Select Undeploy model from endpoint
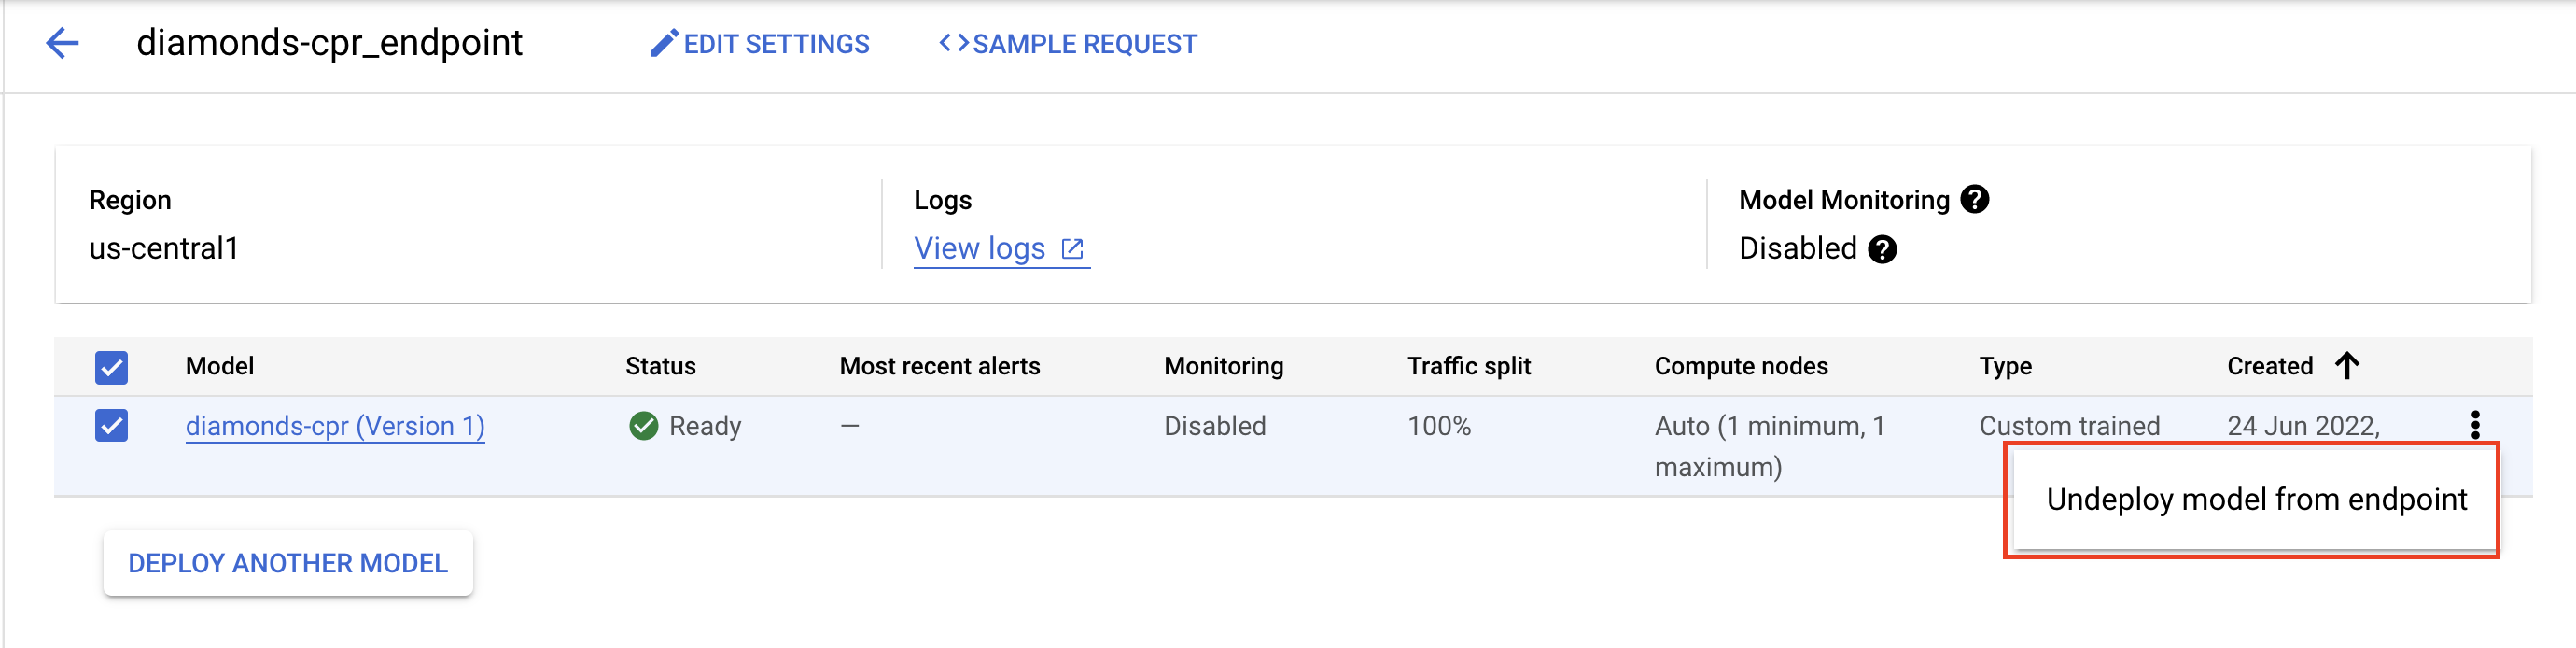The height and width of the screenshot is (648, 2576). tap(2256, 499)
